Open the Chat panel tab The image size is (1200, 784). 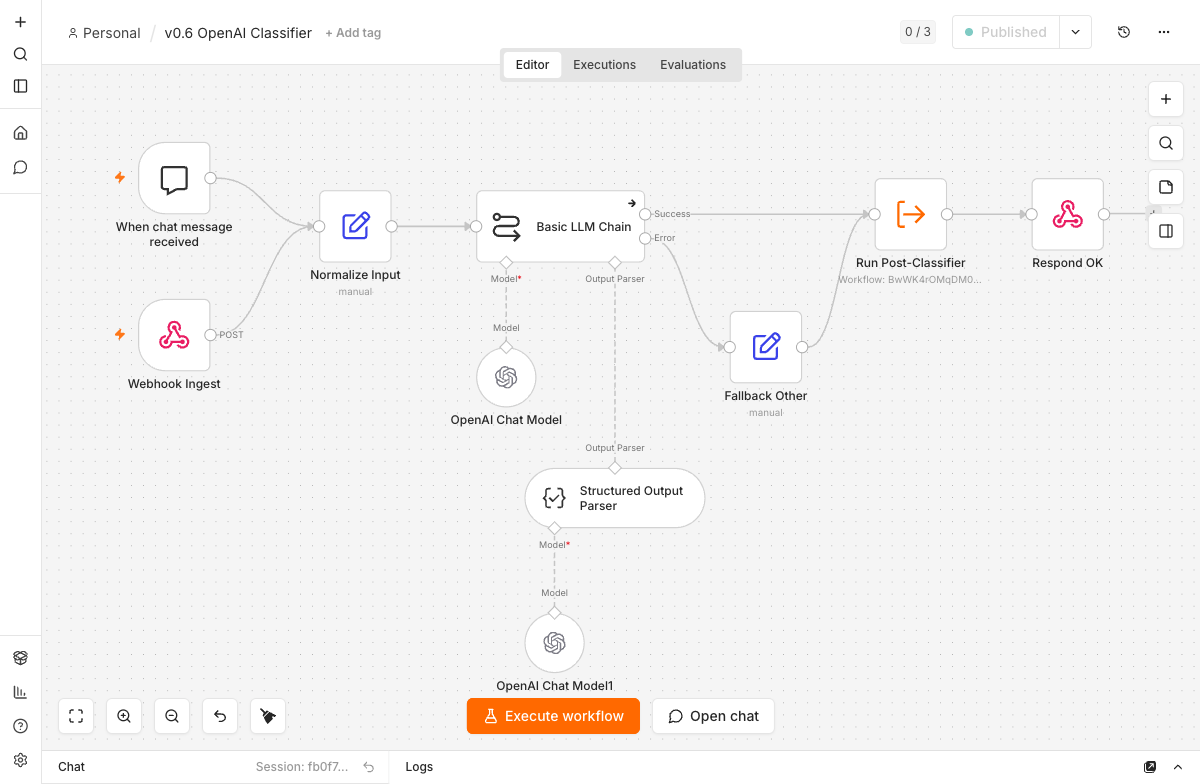71,767
